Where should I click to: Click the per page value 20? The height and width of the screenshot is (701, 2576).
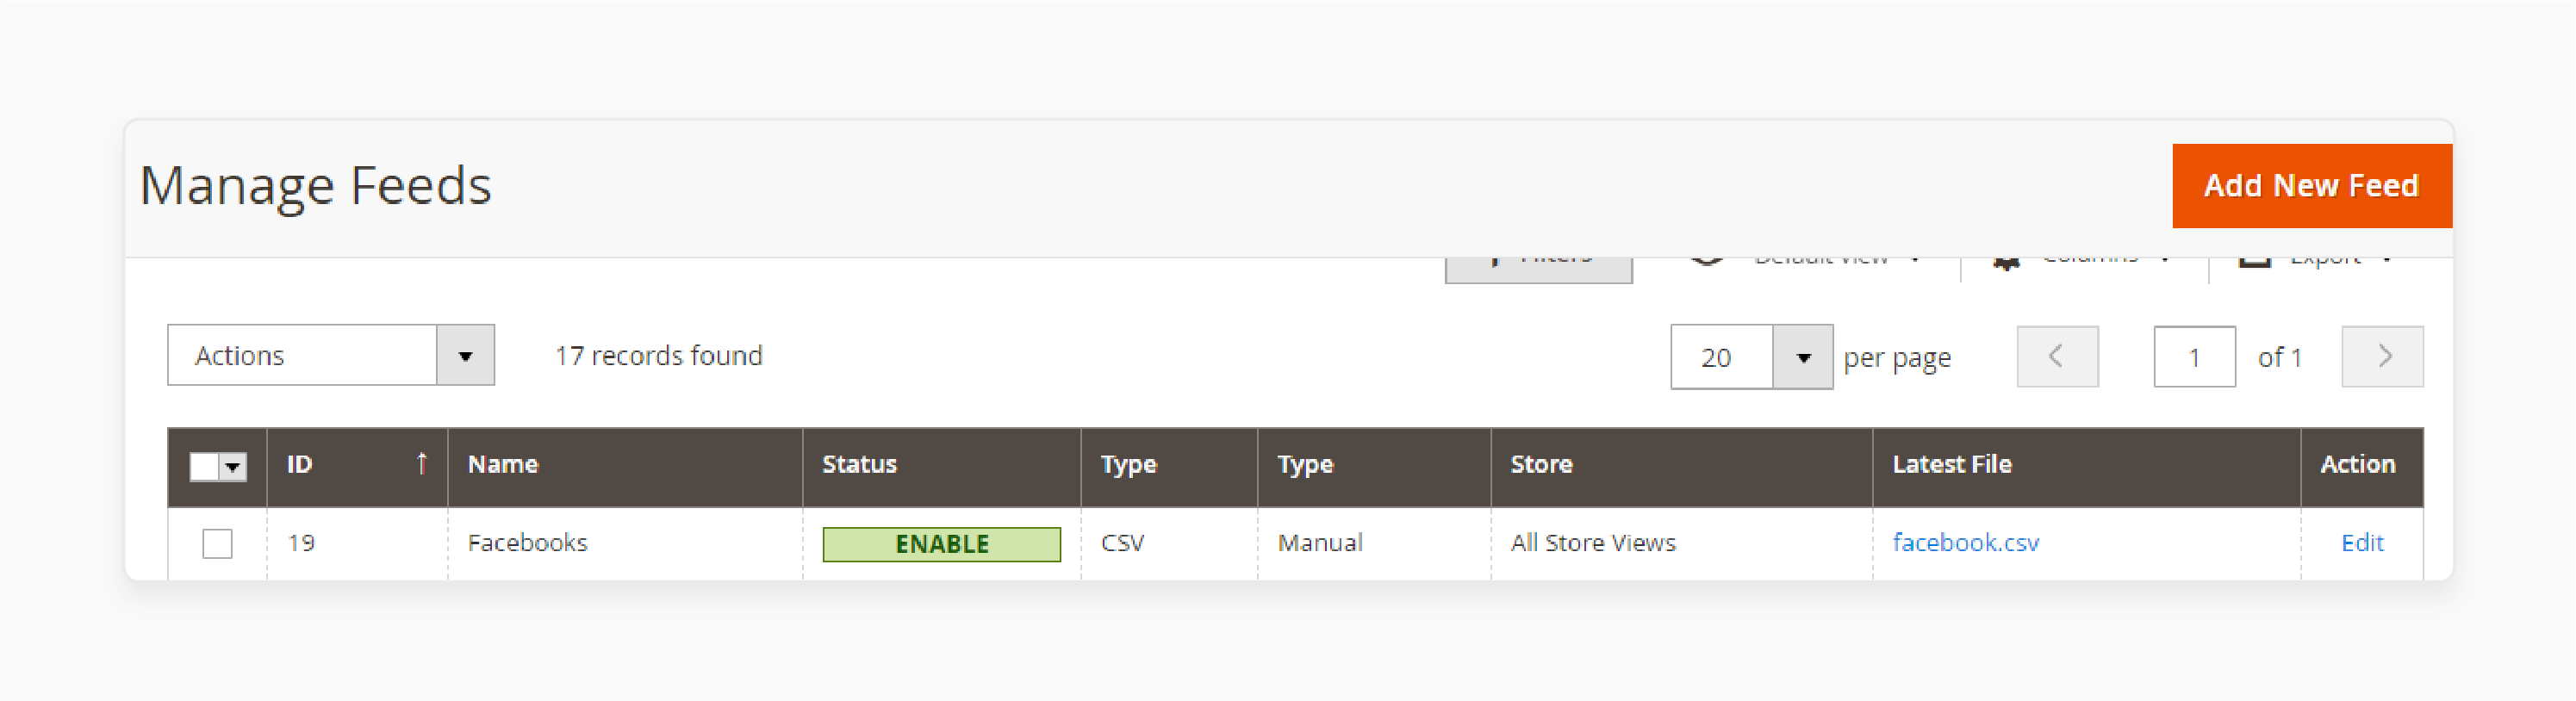tap(1721, 357)
